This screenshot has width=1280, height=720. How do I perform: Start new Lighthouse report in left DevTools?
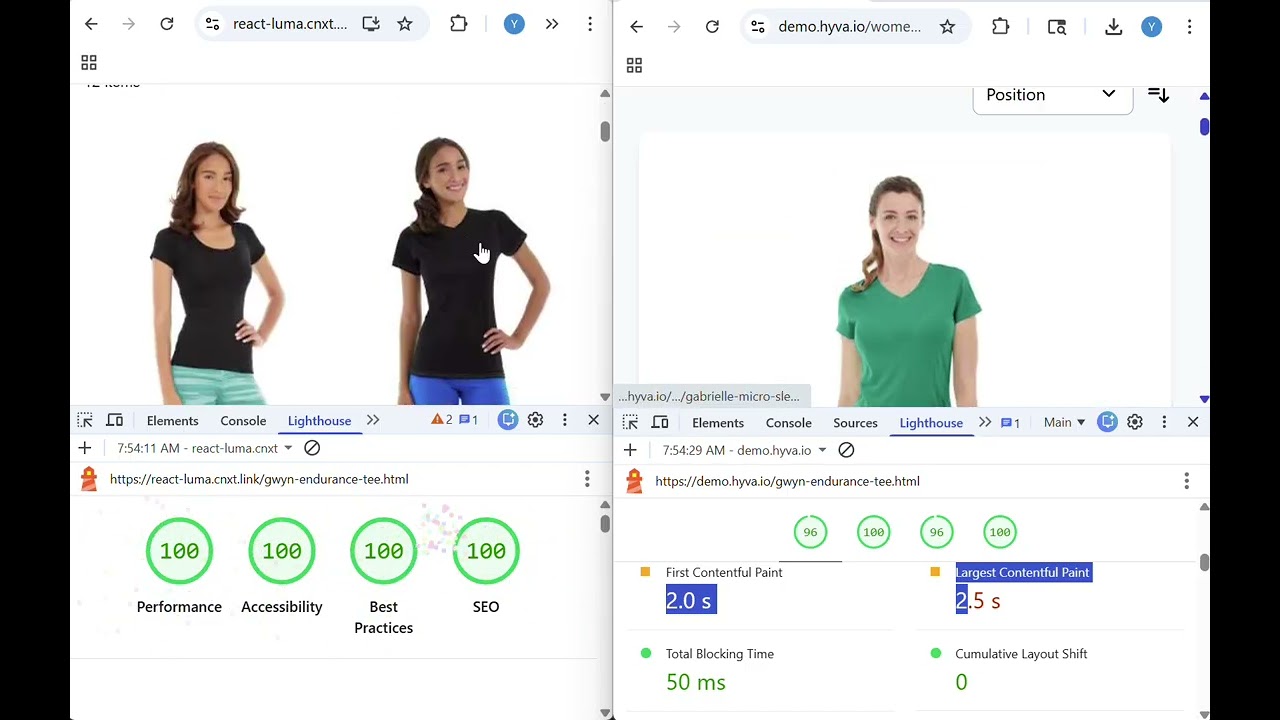pyautogui.click(x=85, y=448)
